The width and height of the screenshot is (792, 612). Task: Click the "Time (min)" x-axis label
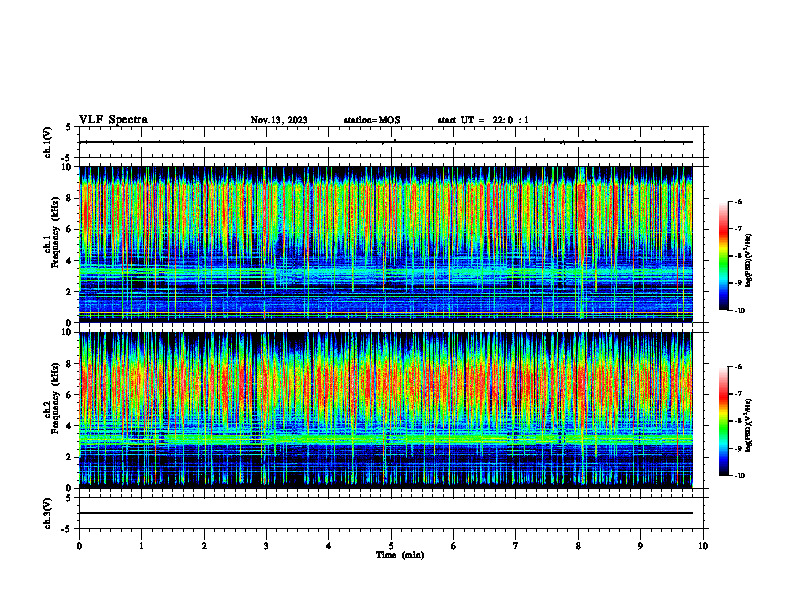pyautogui.click(x=400, y=555)
